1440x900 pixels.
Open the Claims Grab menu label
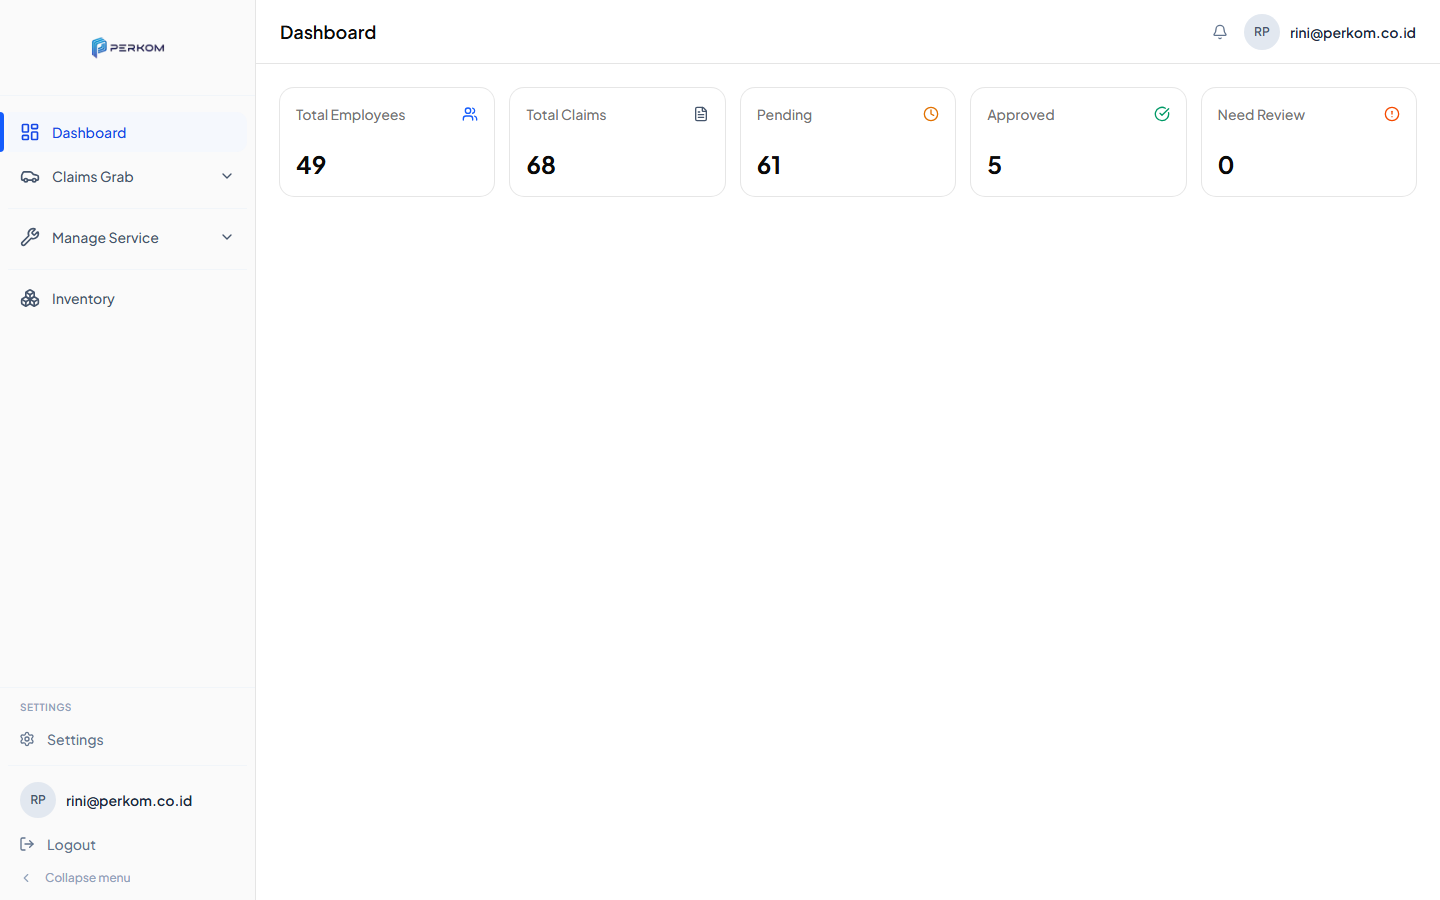(93, 177)
